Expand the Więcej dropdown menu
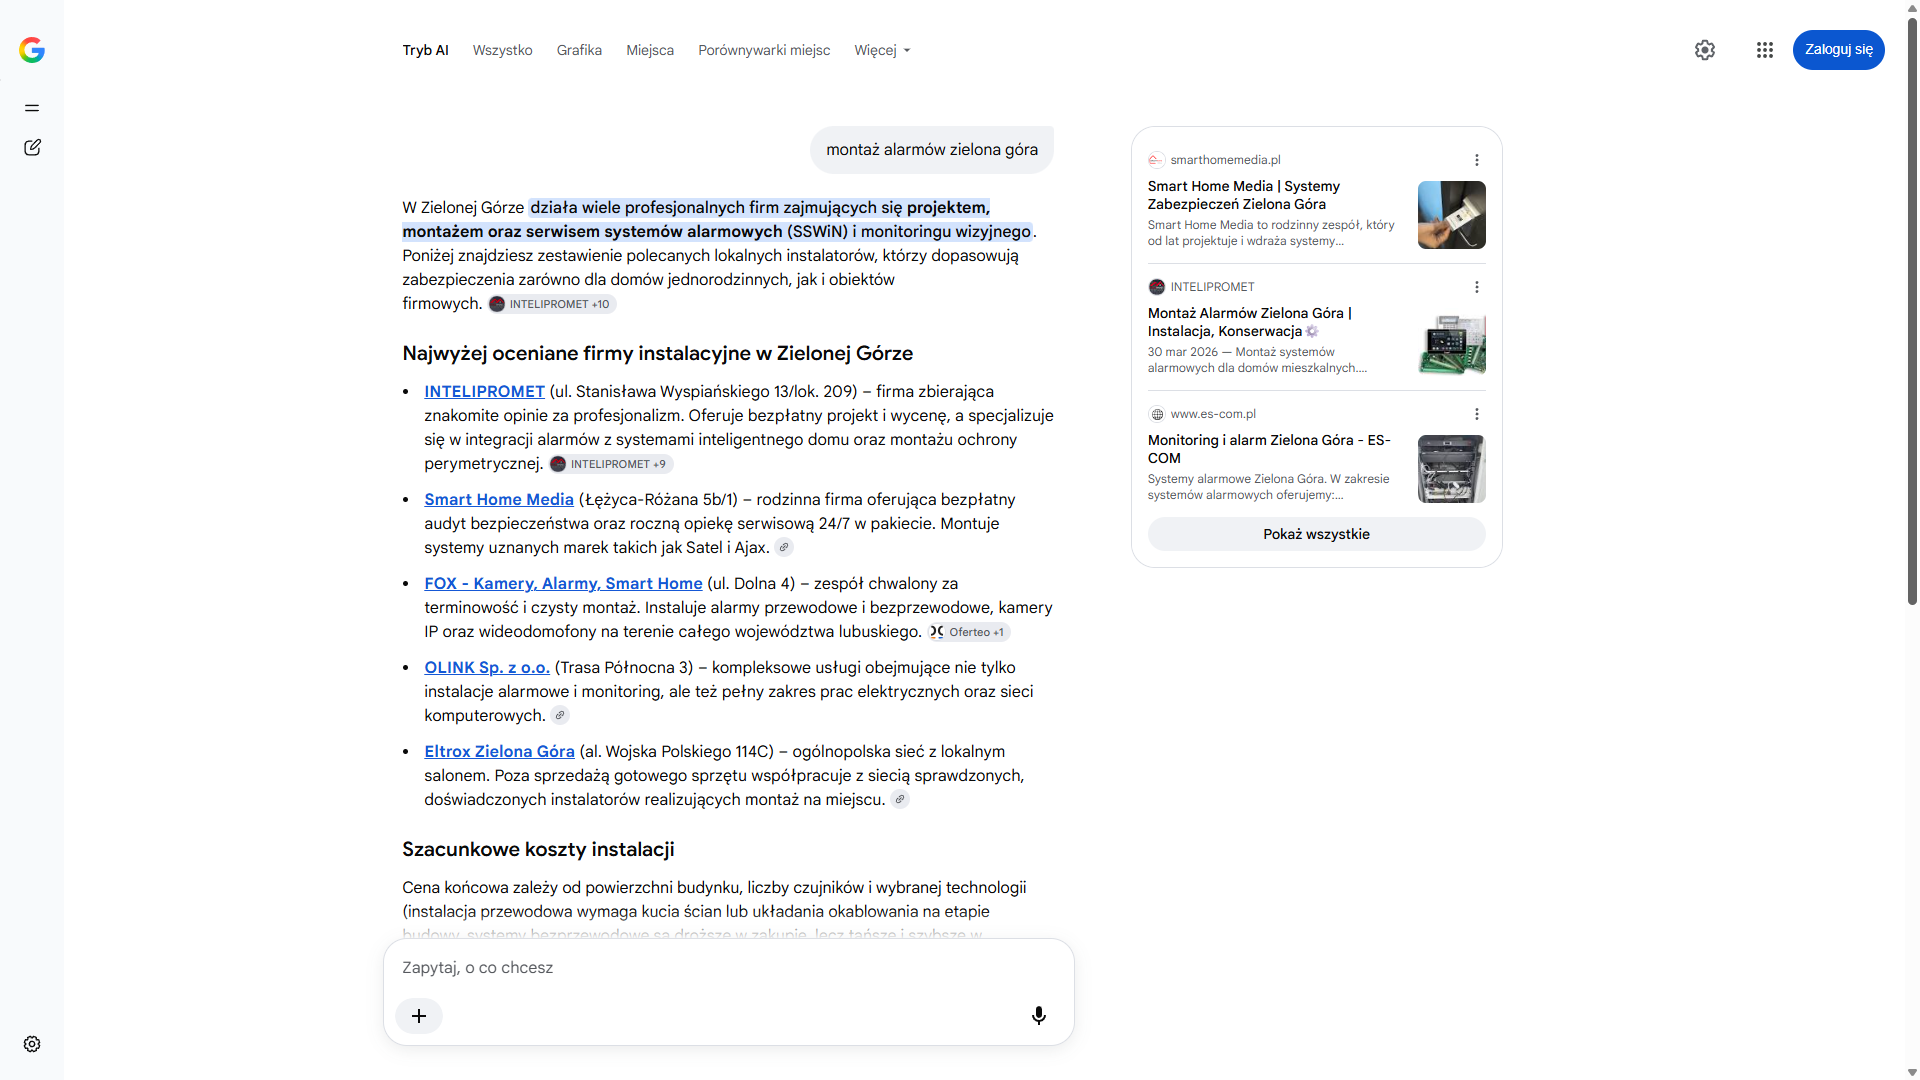Image resolution: width=1920 pixels, height=1080 pixels. (882, 50)
